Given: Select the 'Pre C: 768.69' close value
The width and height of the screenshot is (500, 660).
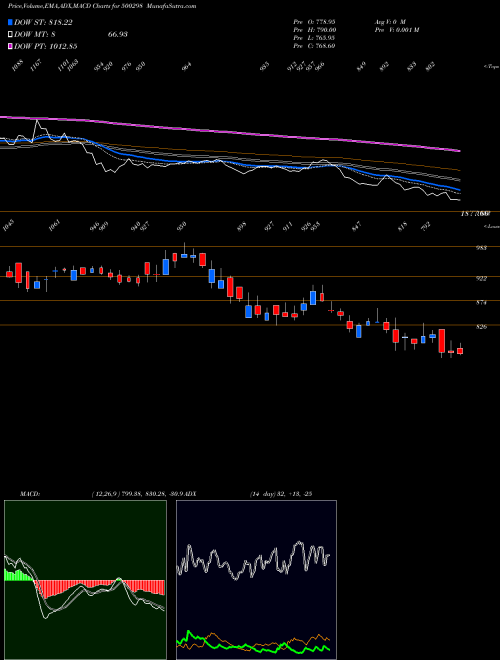Looking at the screenshot, I should pos(314,46).
